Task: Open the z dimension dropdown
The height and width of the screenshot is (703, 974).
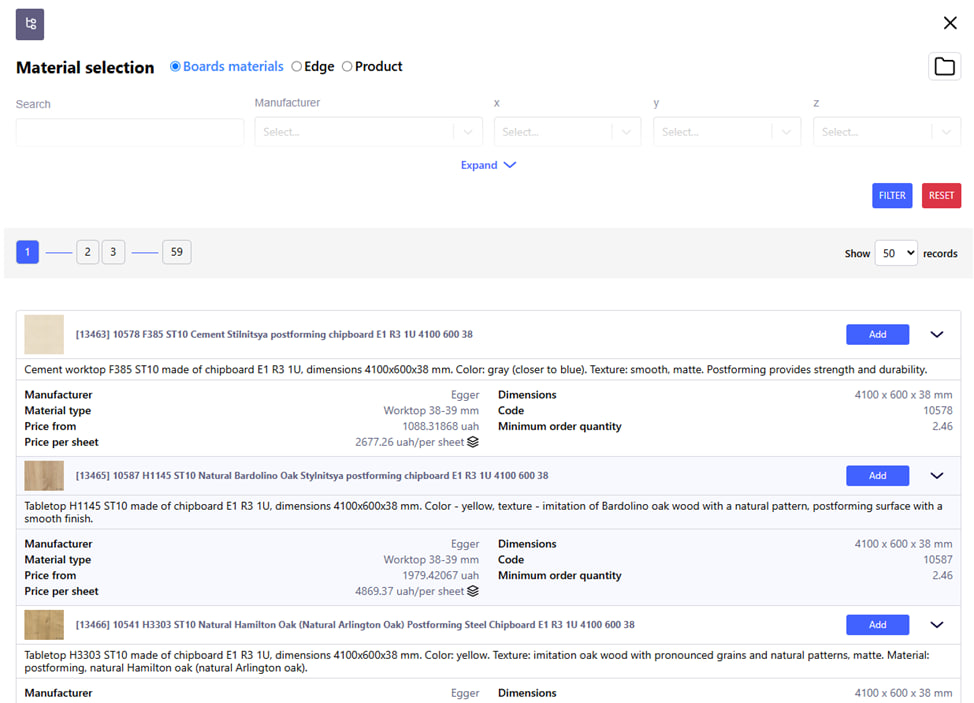Action: (x=886, y=132)
